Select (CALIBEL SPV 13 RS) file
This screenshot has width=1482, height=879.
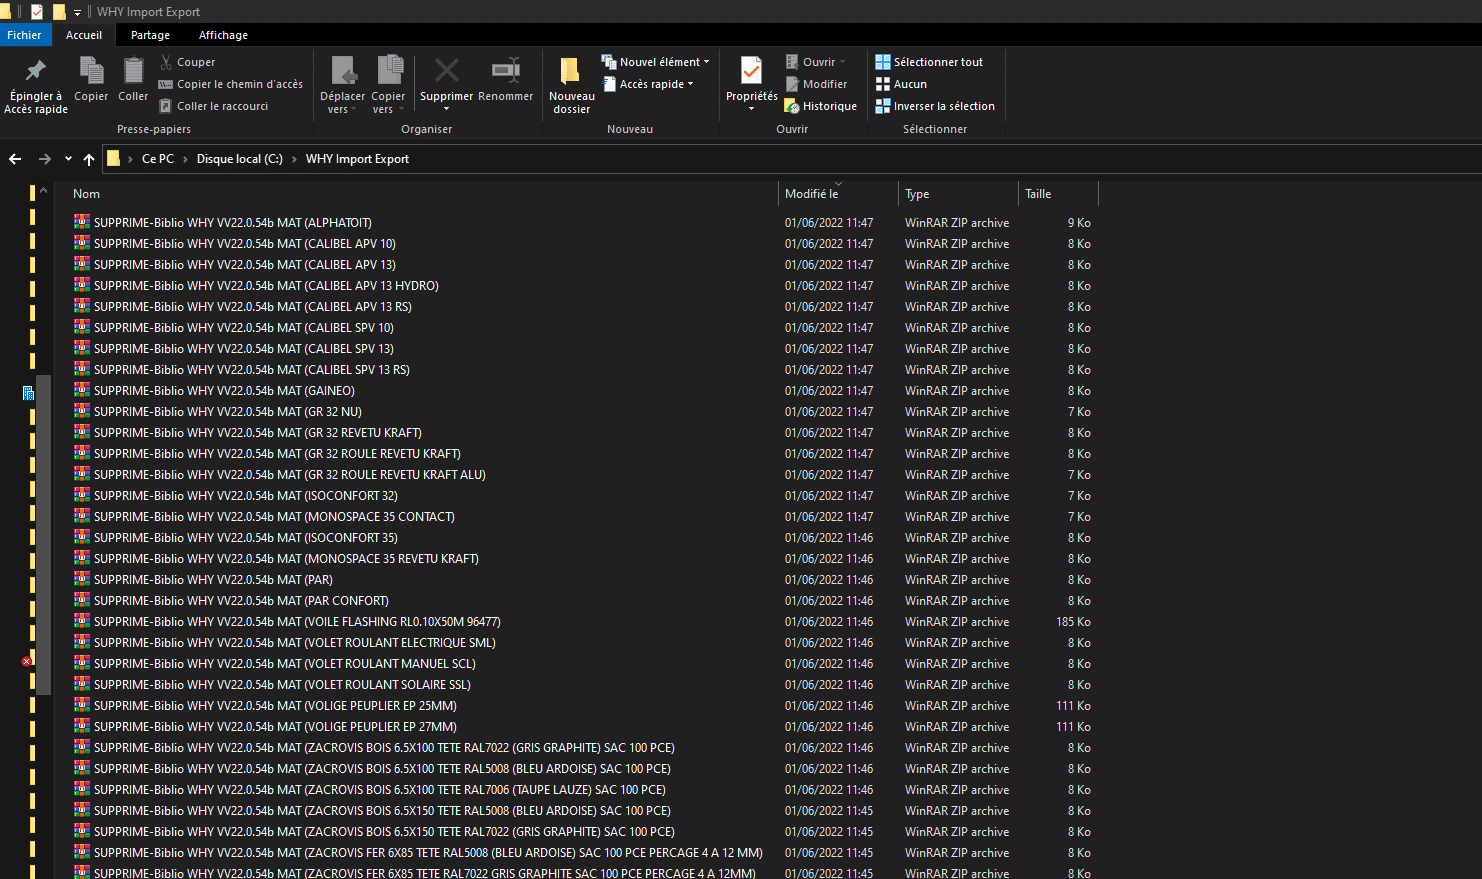[x=252, y=370]
